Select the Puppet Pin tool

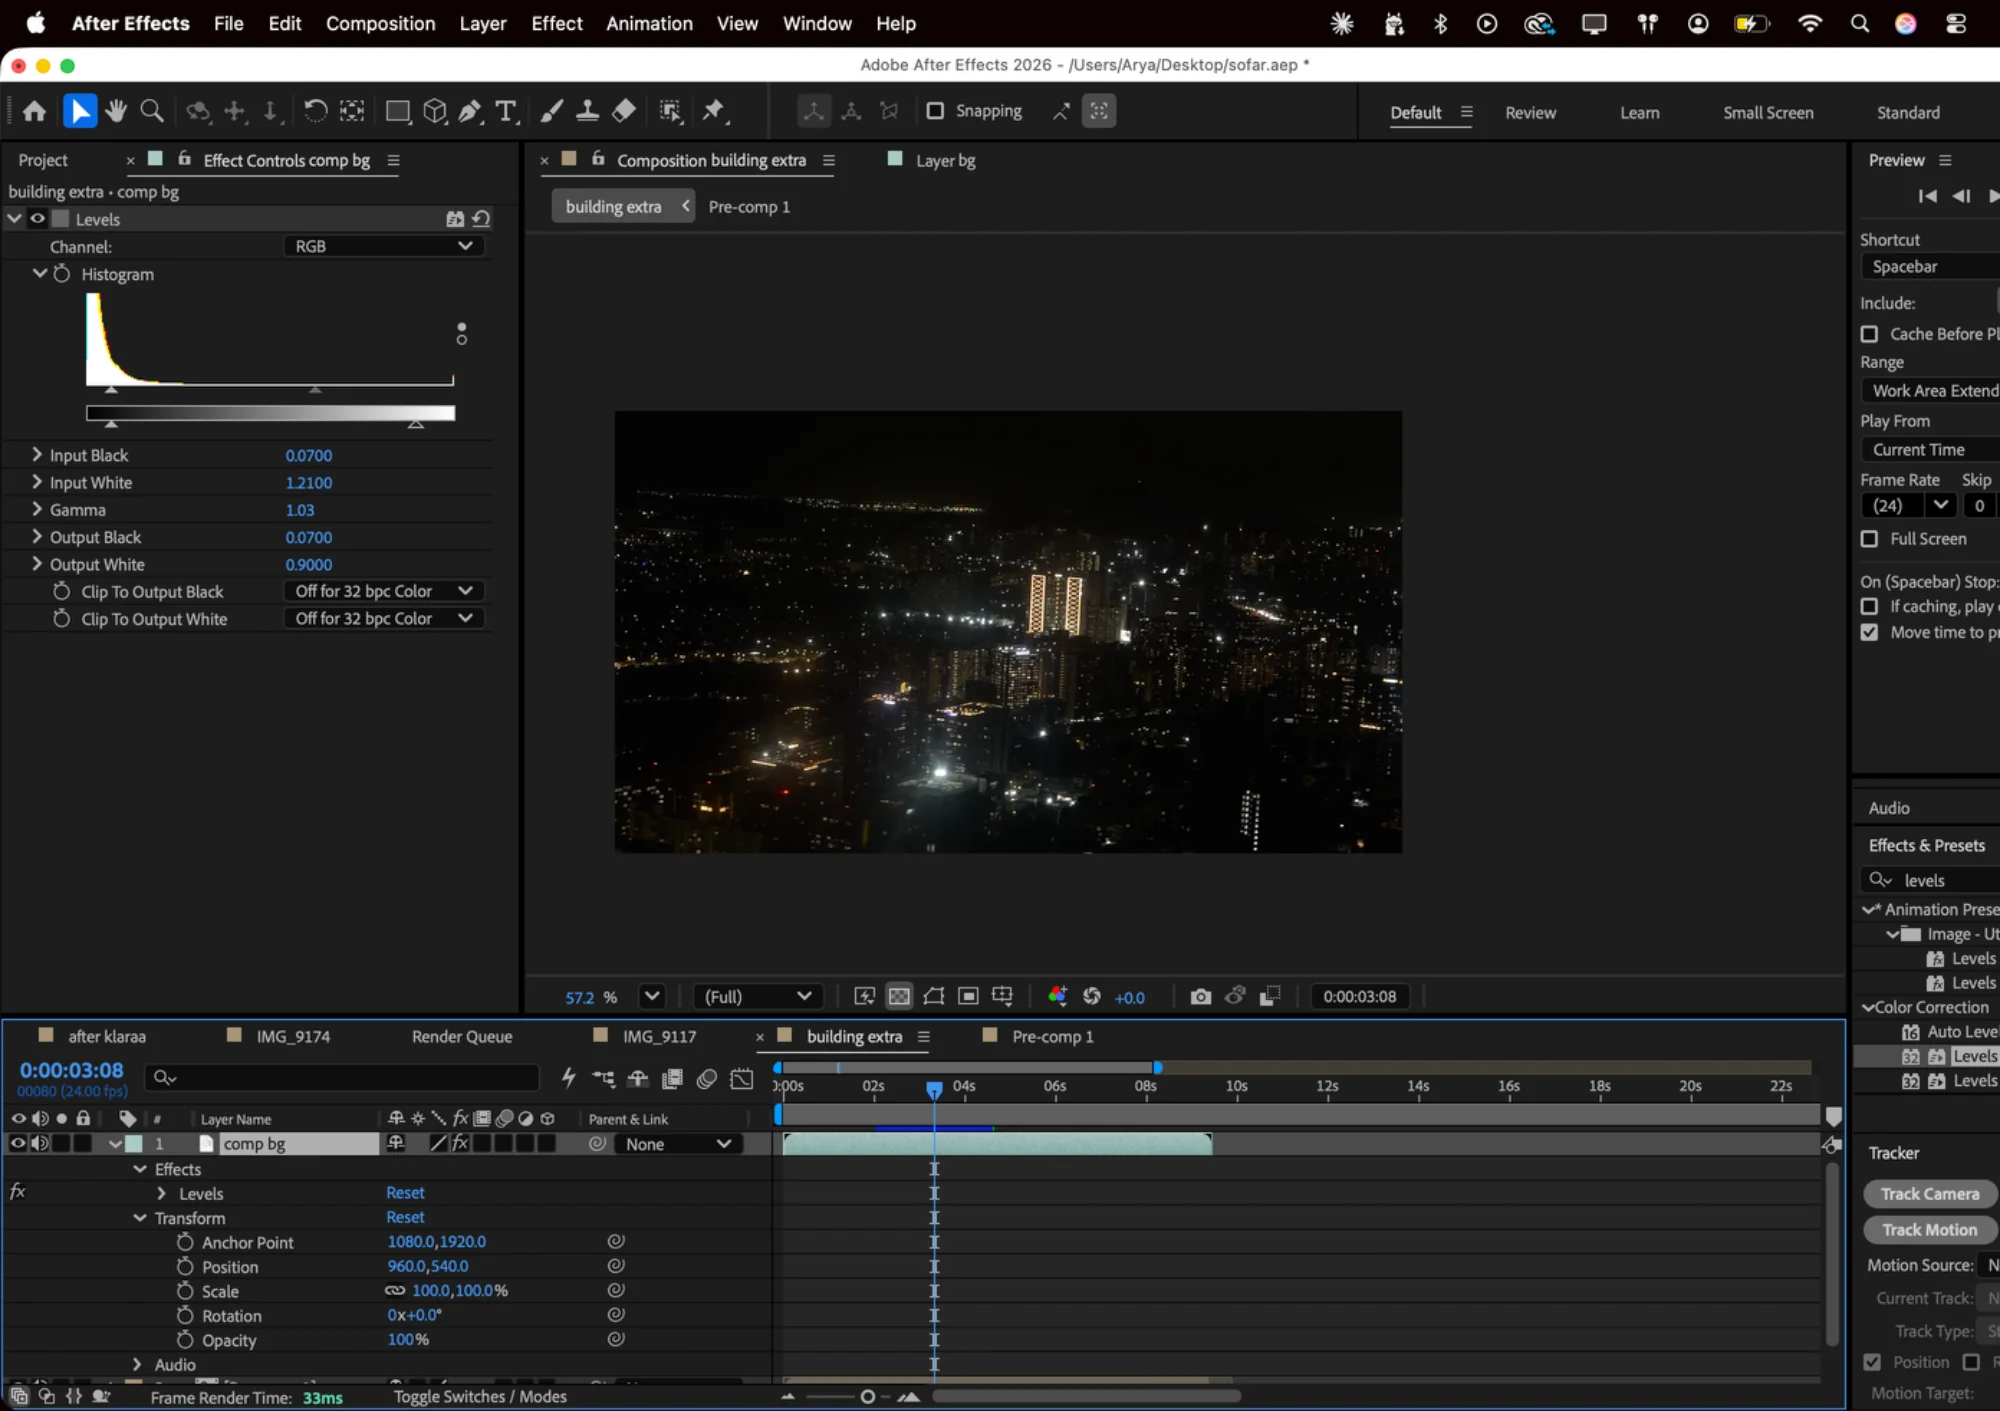pyautogui.click(x=713, y=111)
